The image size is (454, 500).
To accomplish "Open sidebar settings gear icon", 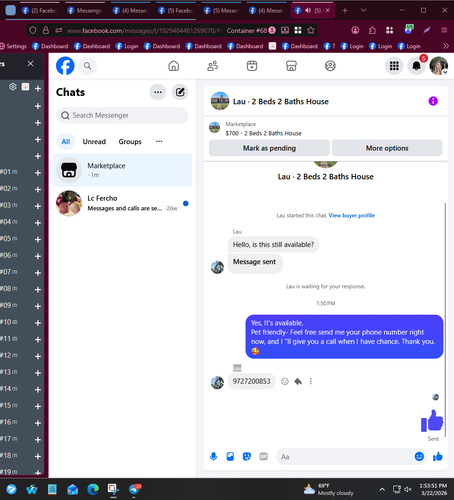I will pos(13,87).
